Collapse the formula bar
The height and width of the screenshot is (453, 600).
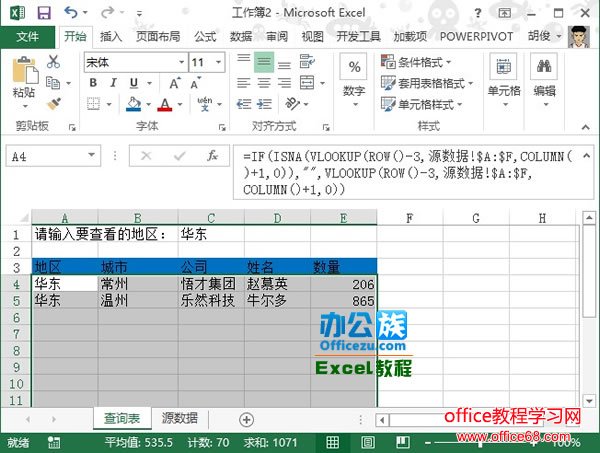[x=586, y=155]
